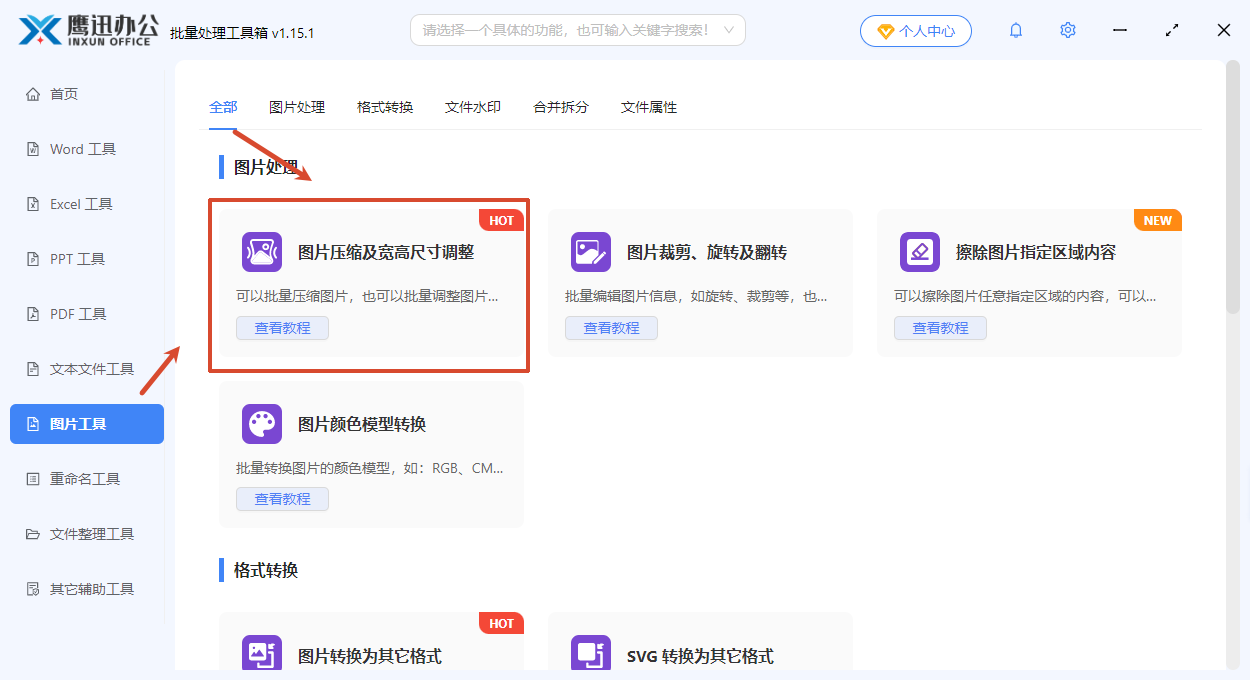
Task: Click the PPT 工具 sidebar icon
Action: pos(32,259)
